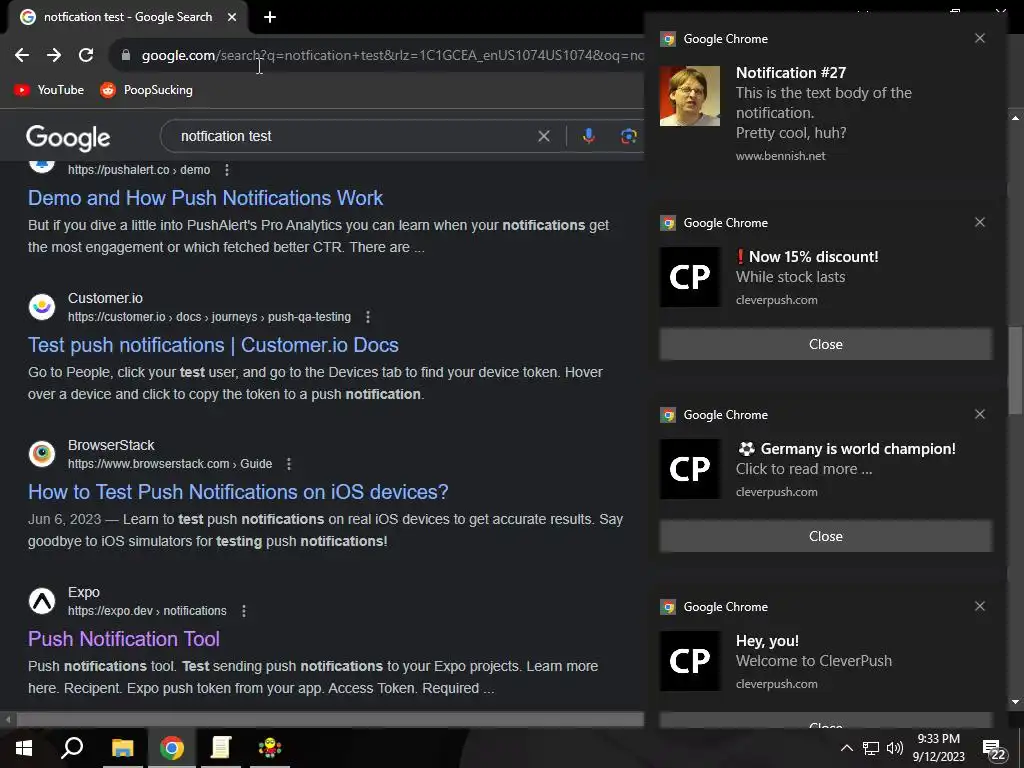Open a new Chrome tab
Viewport: 1024px width, 768px height.
pos(270,17)
